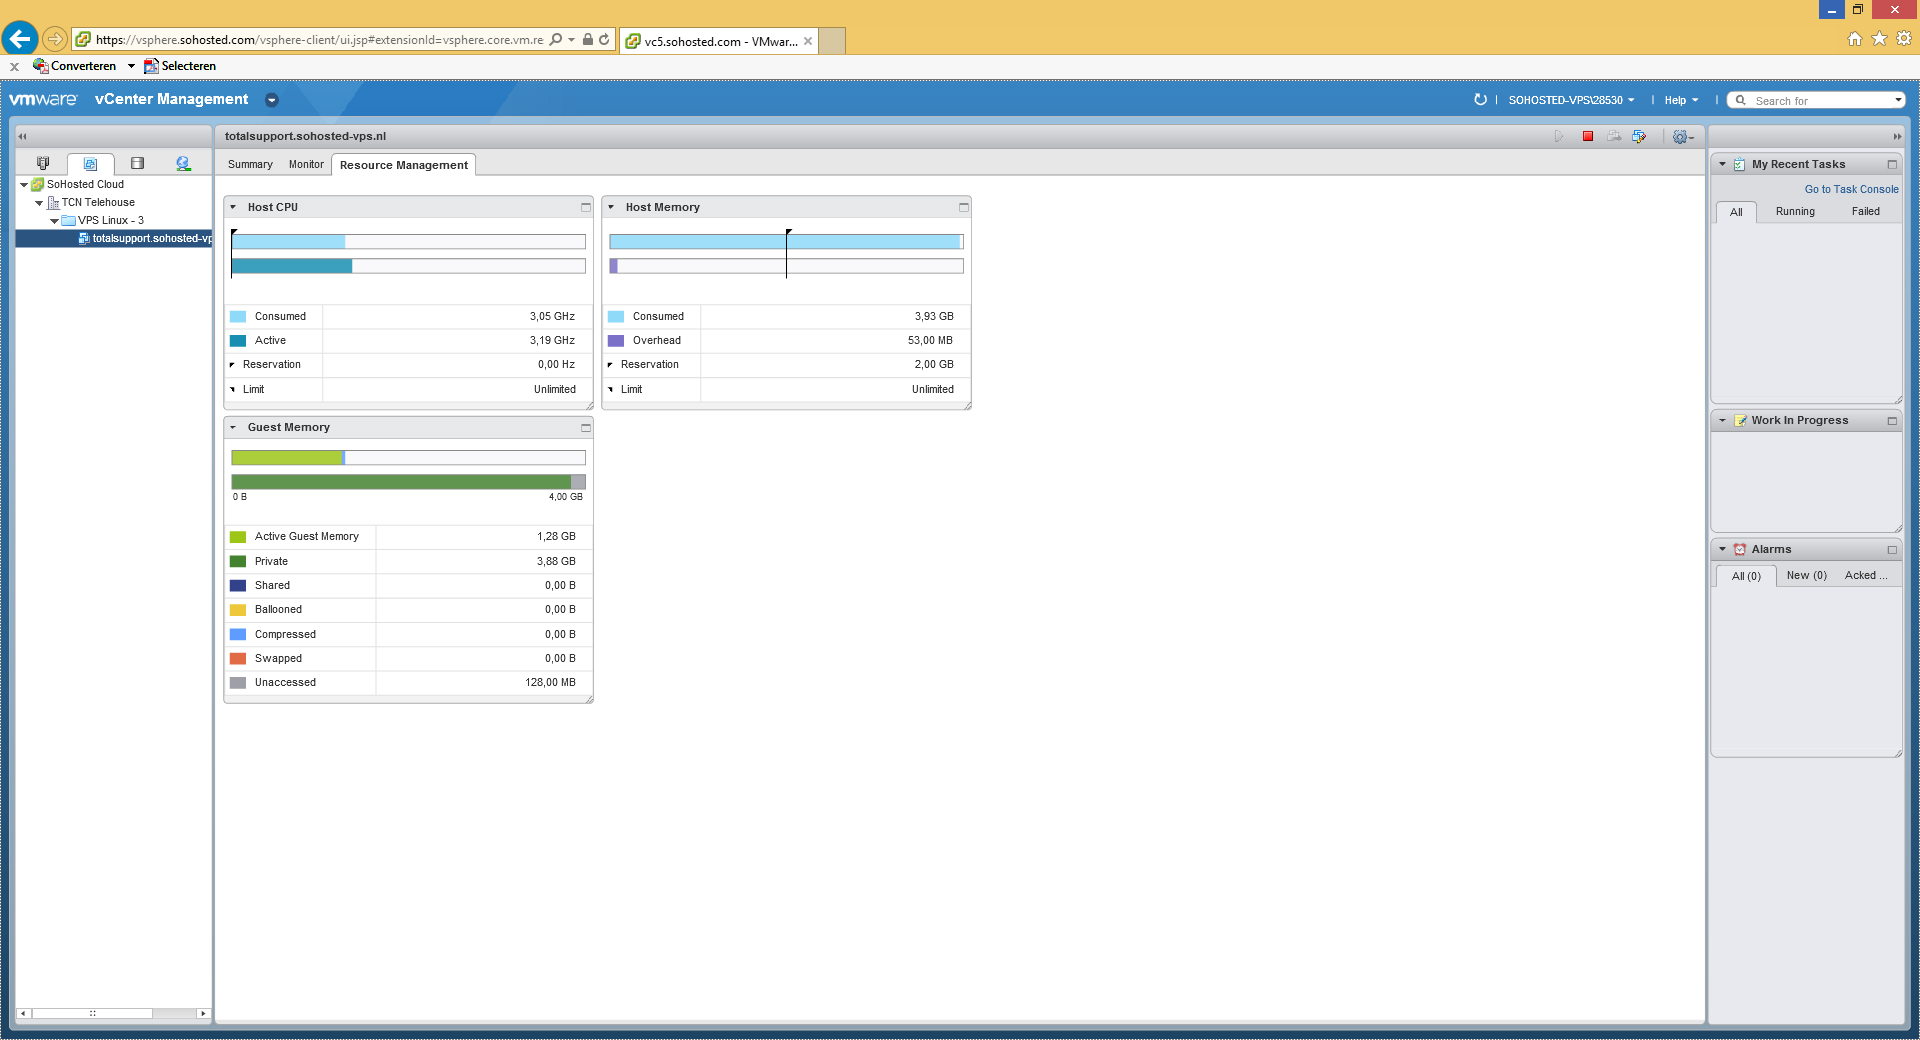The image size is (1920, 1040).
Task: Open browser tools gear icon
Action: 1904,39
